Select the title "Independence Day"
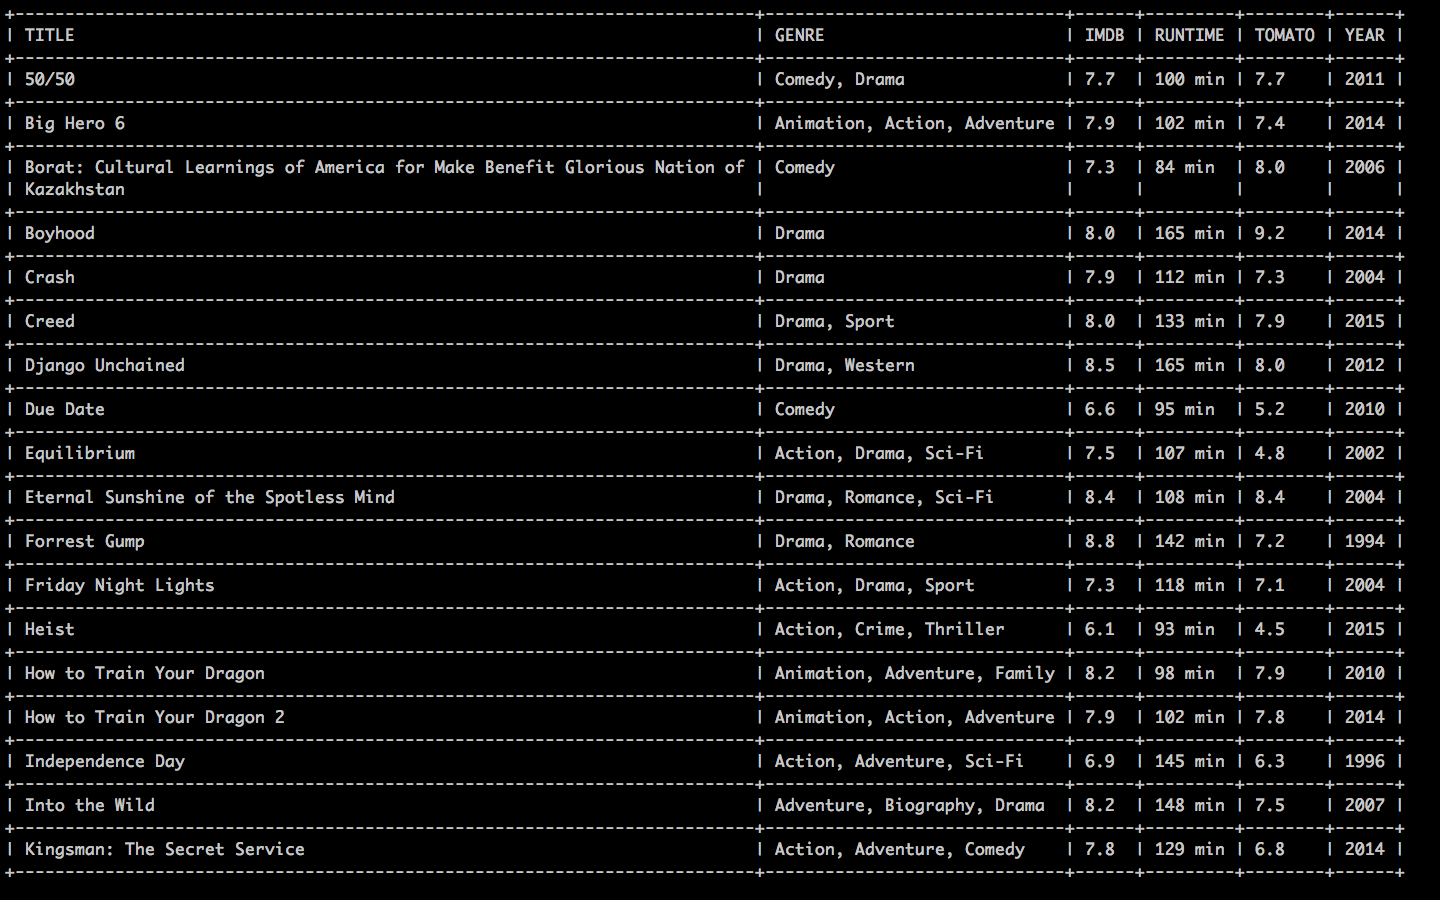The width and height of the screenshot is (1440, 900). [105, 761]
